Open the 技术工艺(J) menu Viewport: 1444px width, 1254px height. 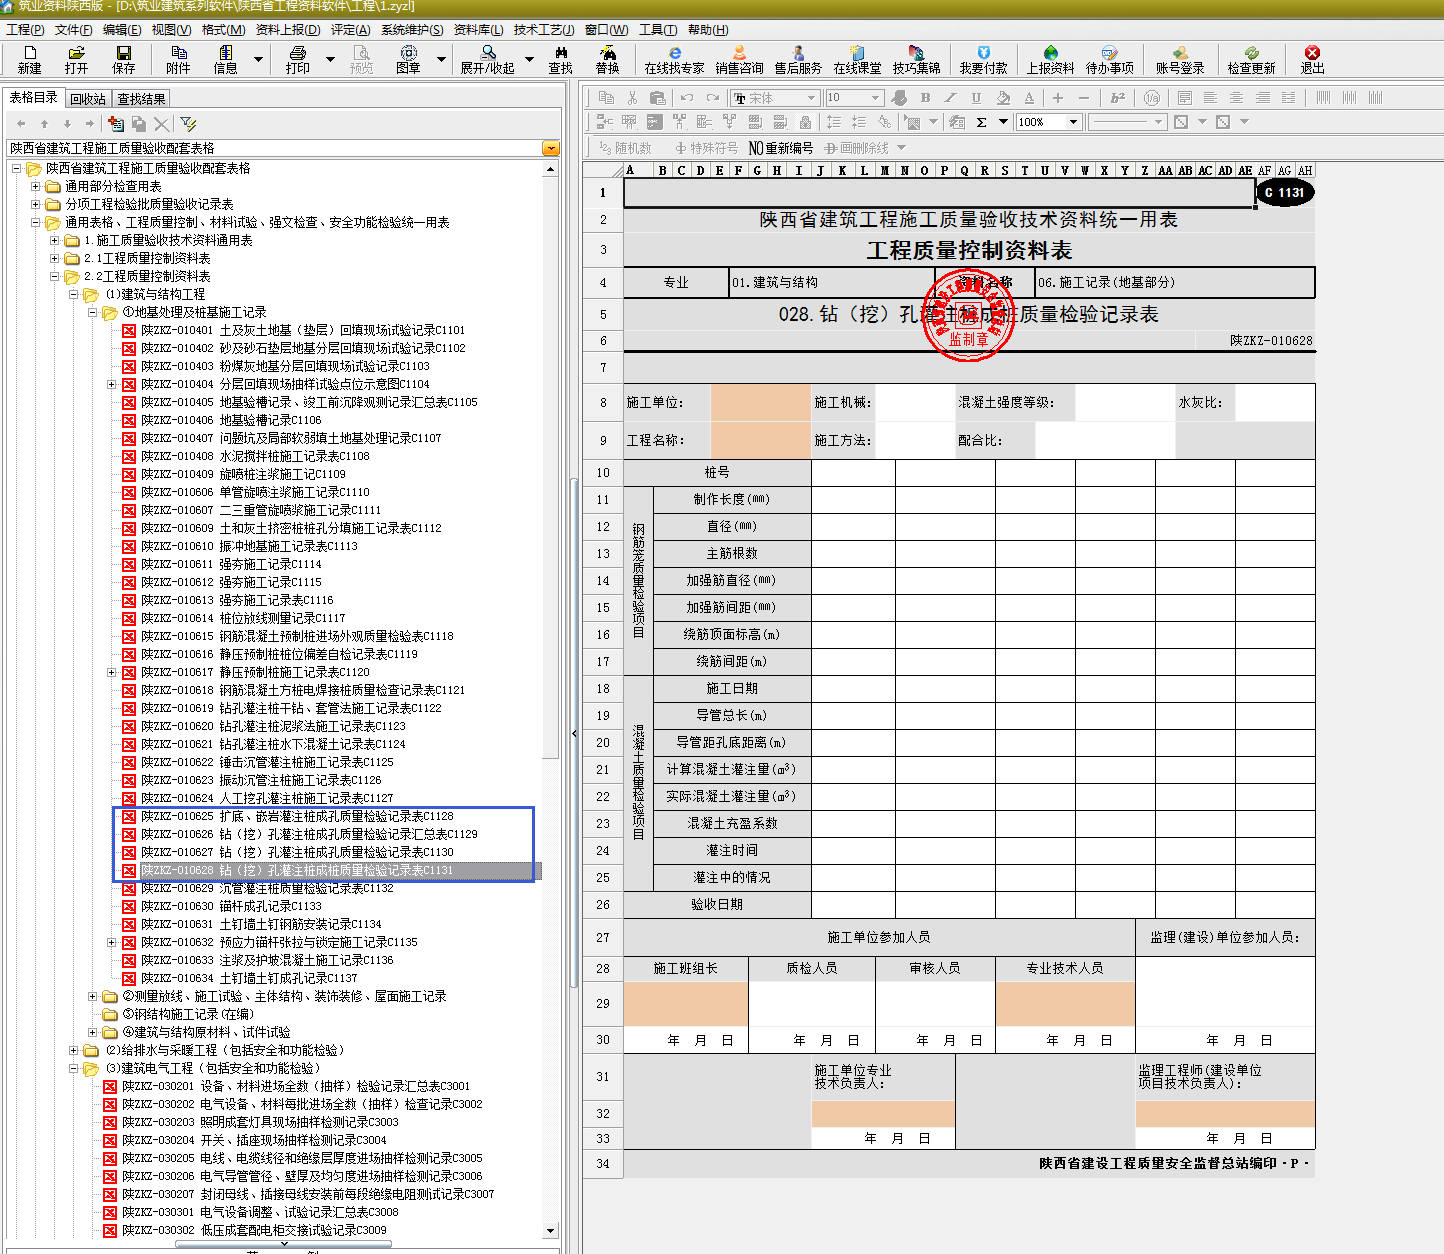point(544,30)
